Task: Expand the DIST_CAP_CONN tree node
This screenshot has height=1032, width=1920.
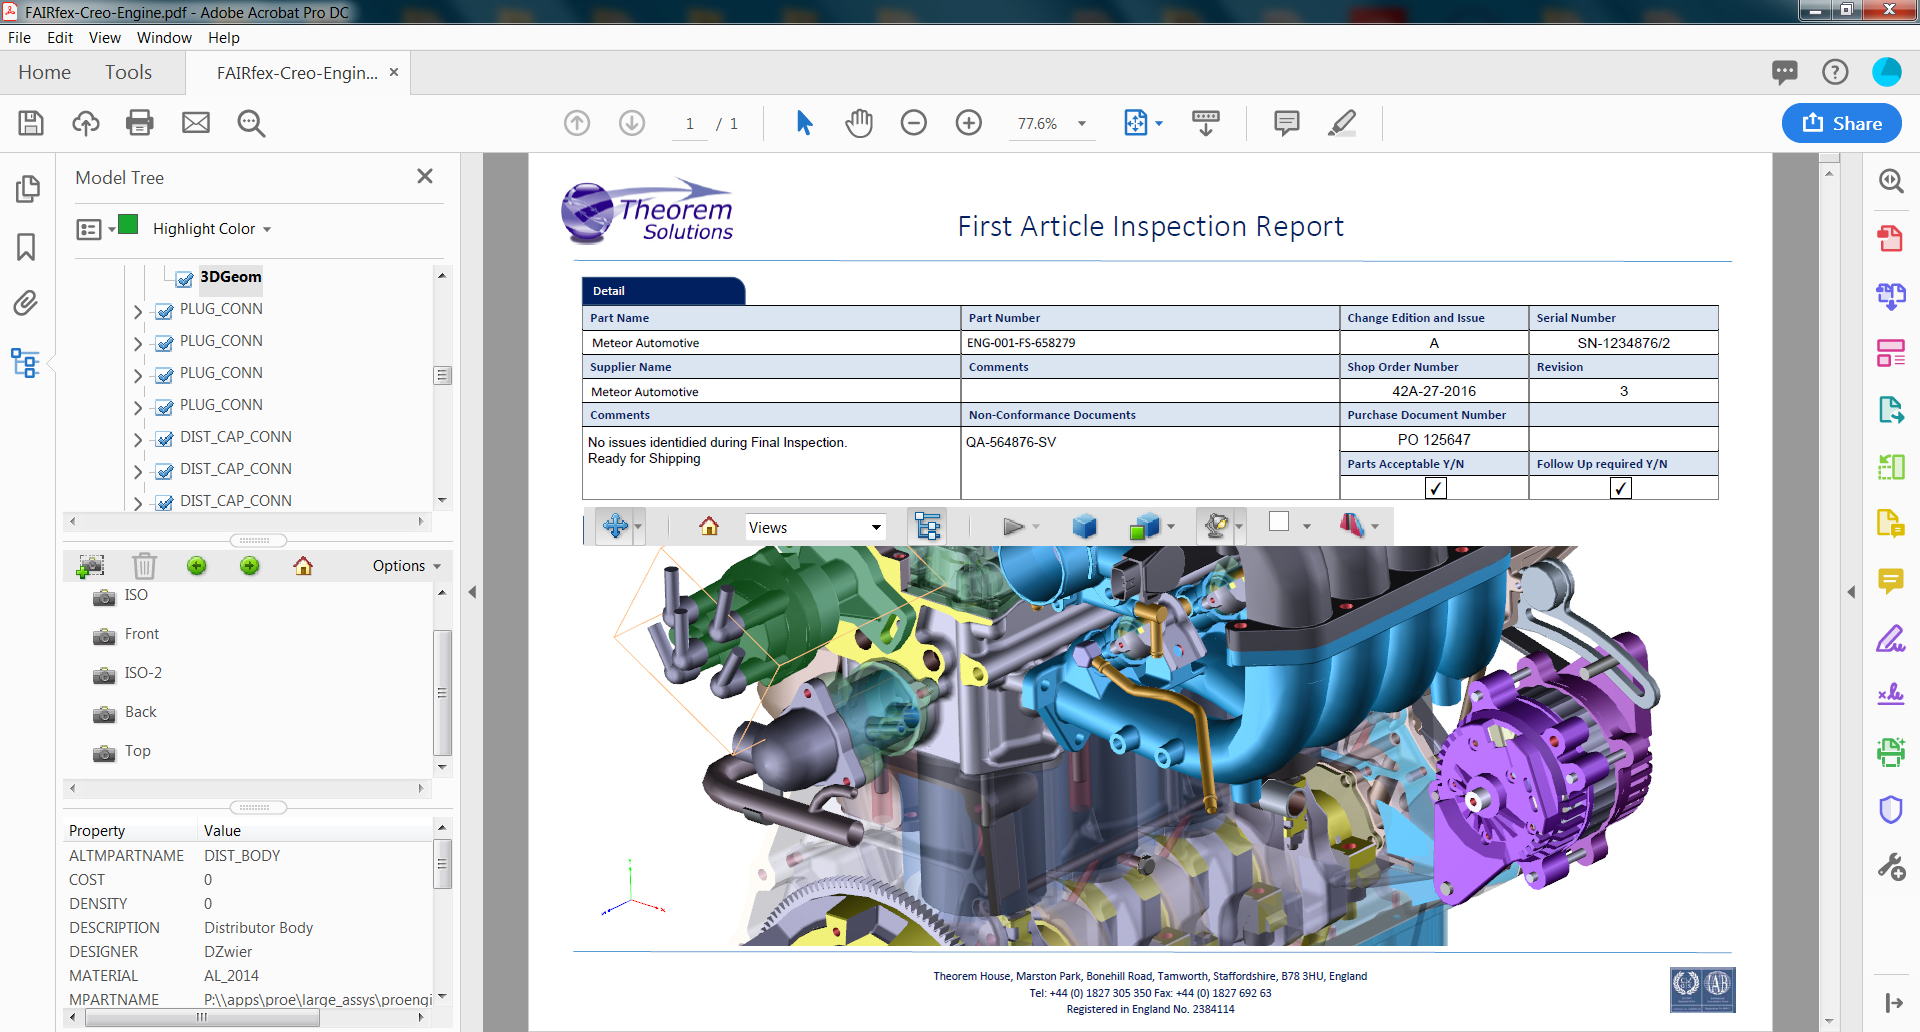Action: pyautogui.click(x=137, y=437)
